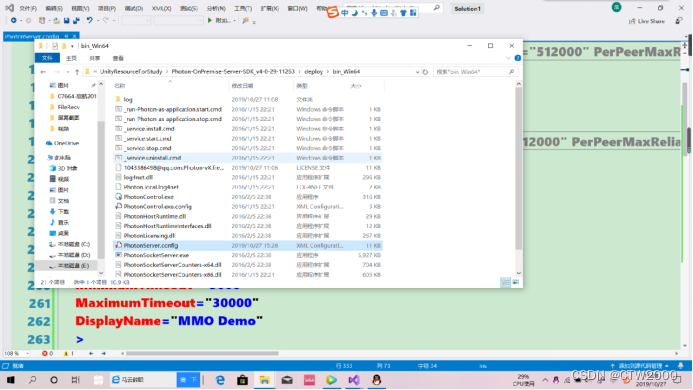Open QQ penguin icon in taskbar

click(x=377, y=380)
